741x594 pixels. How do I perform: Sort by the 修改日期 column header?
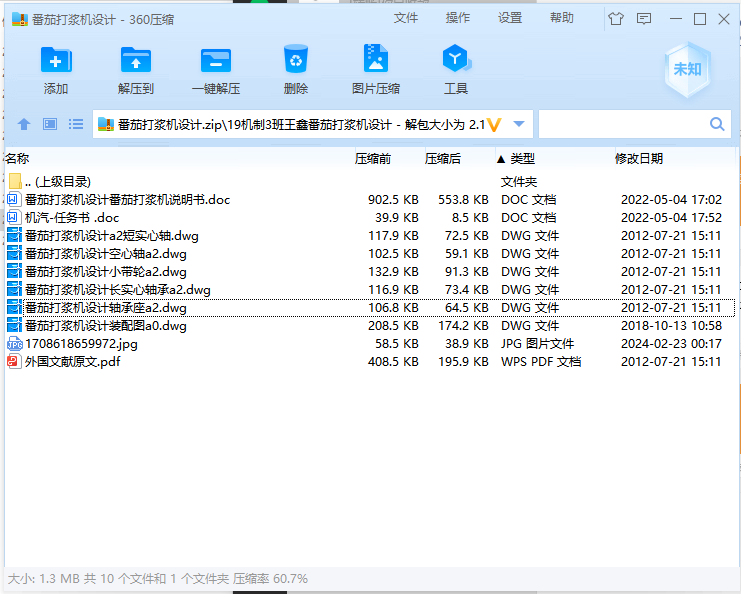point(674,158)
